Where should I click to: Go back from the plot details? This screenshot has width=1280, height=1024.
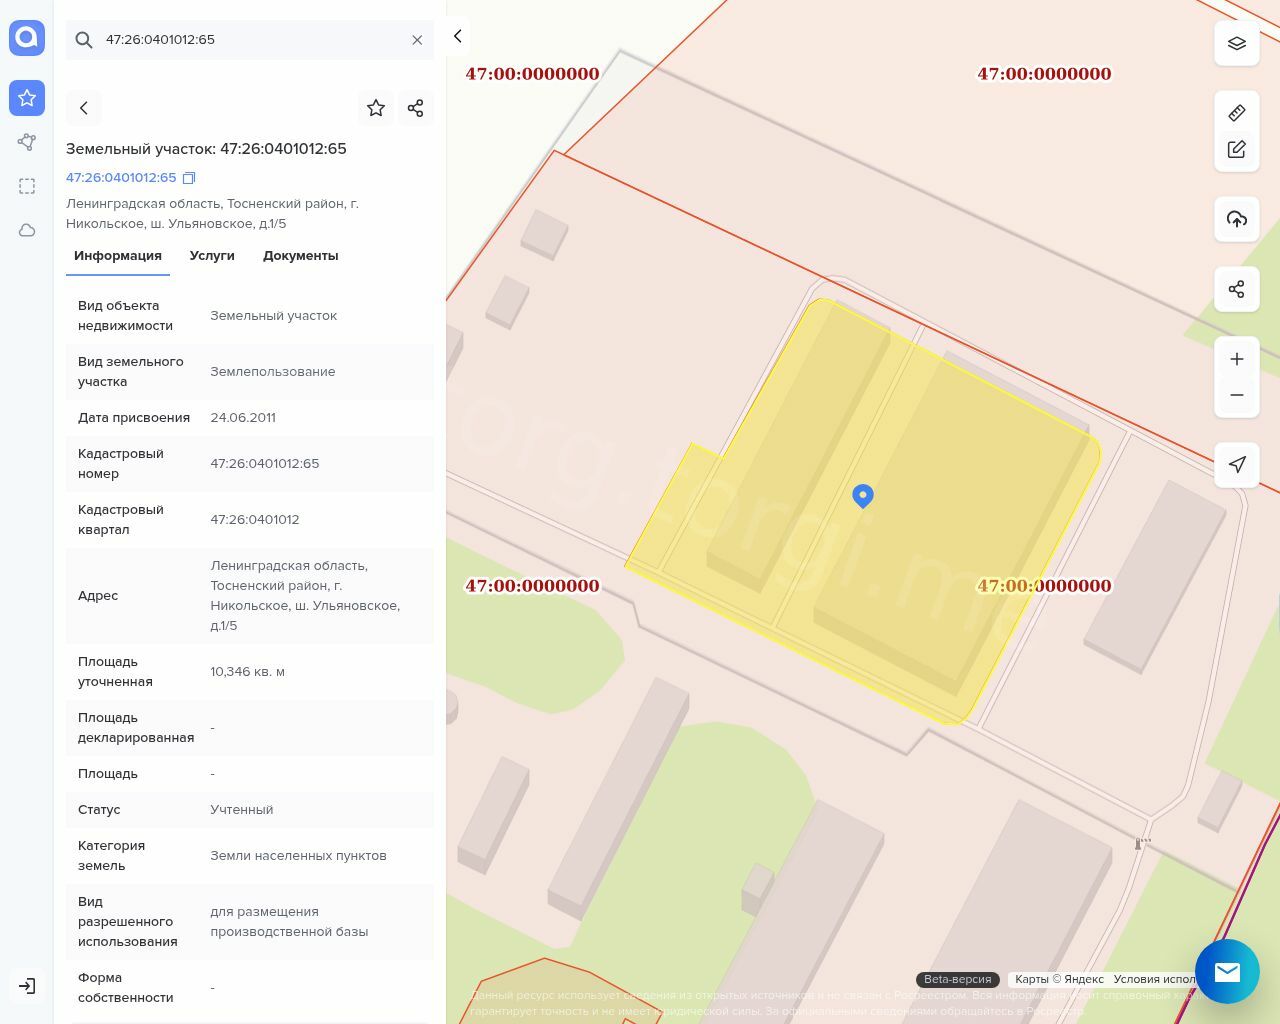84,108
